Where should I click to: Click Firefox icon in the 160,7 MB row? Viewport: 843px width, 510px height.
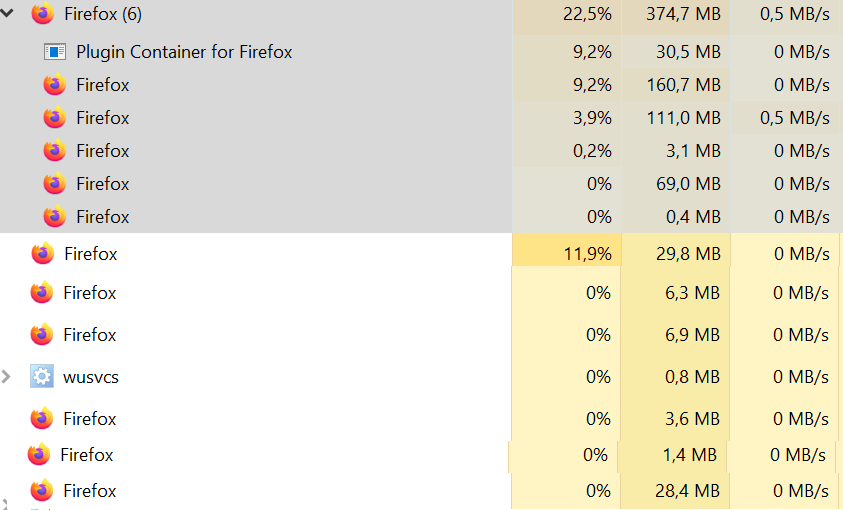[54, 85]
